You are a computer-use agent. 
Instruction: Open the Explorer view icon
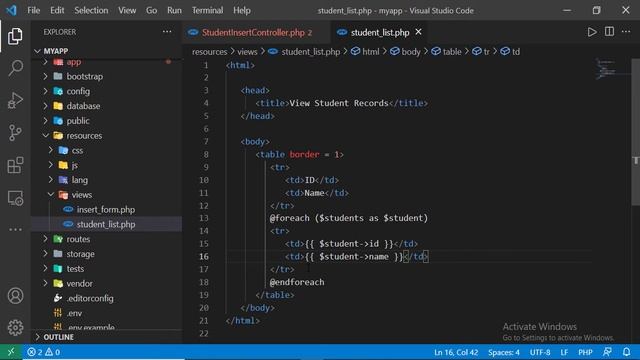[x=15, y=36]
